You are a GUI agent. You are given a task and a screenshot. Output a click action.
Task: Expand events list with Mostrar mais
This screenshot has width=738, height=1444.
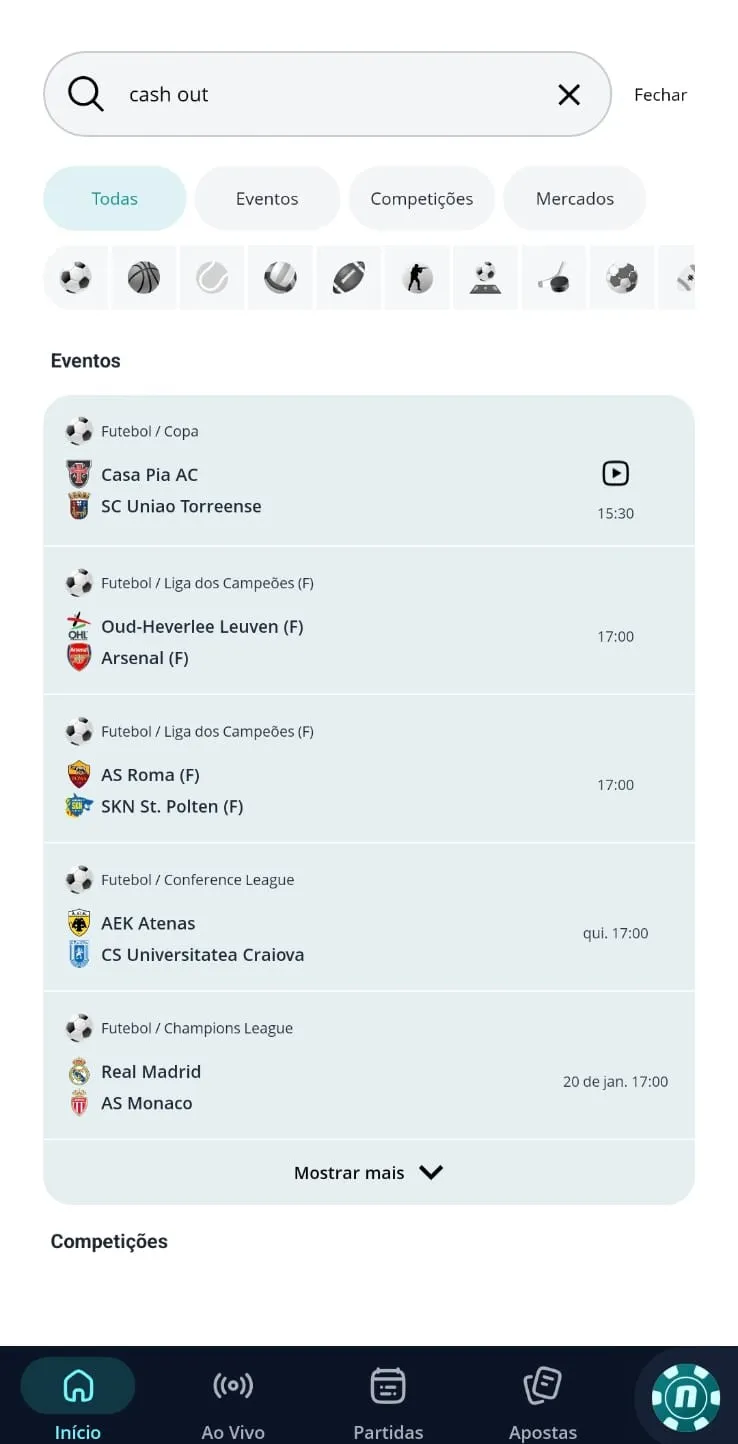tap(368, 1172)
